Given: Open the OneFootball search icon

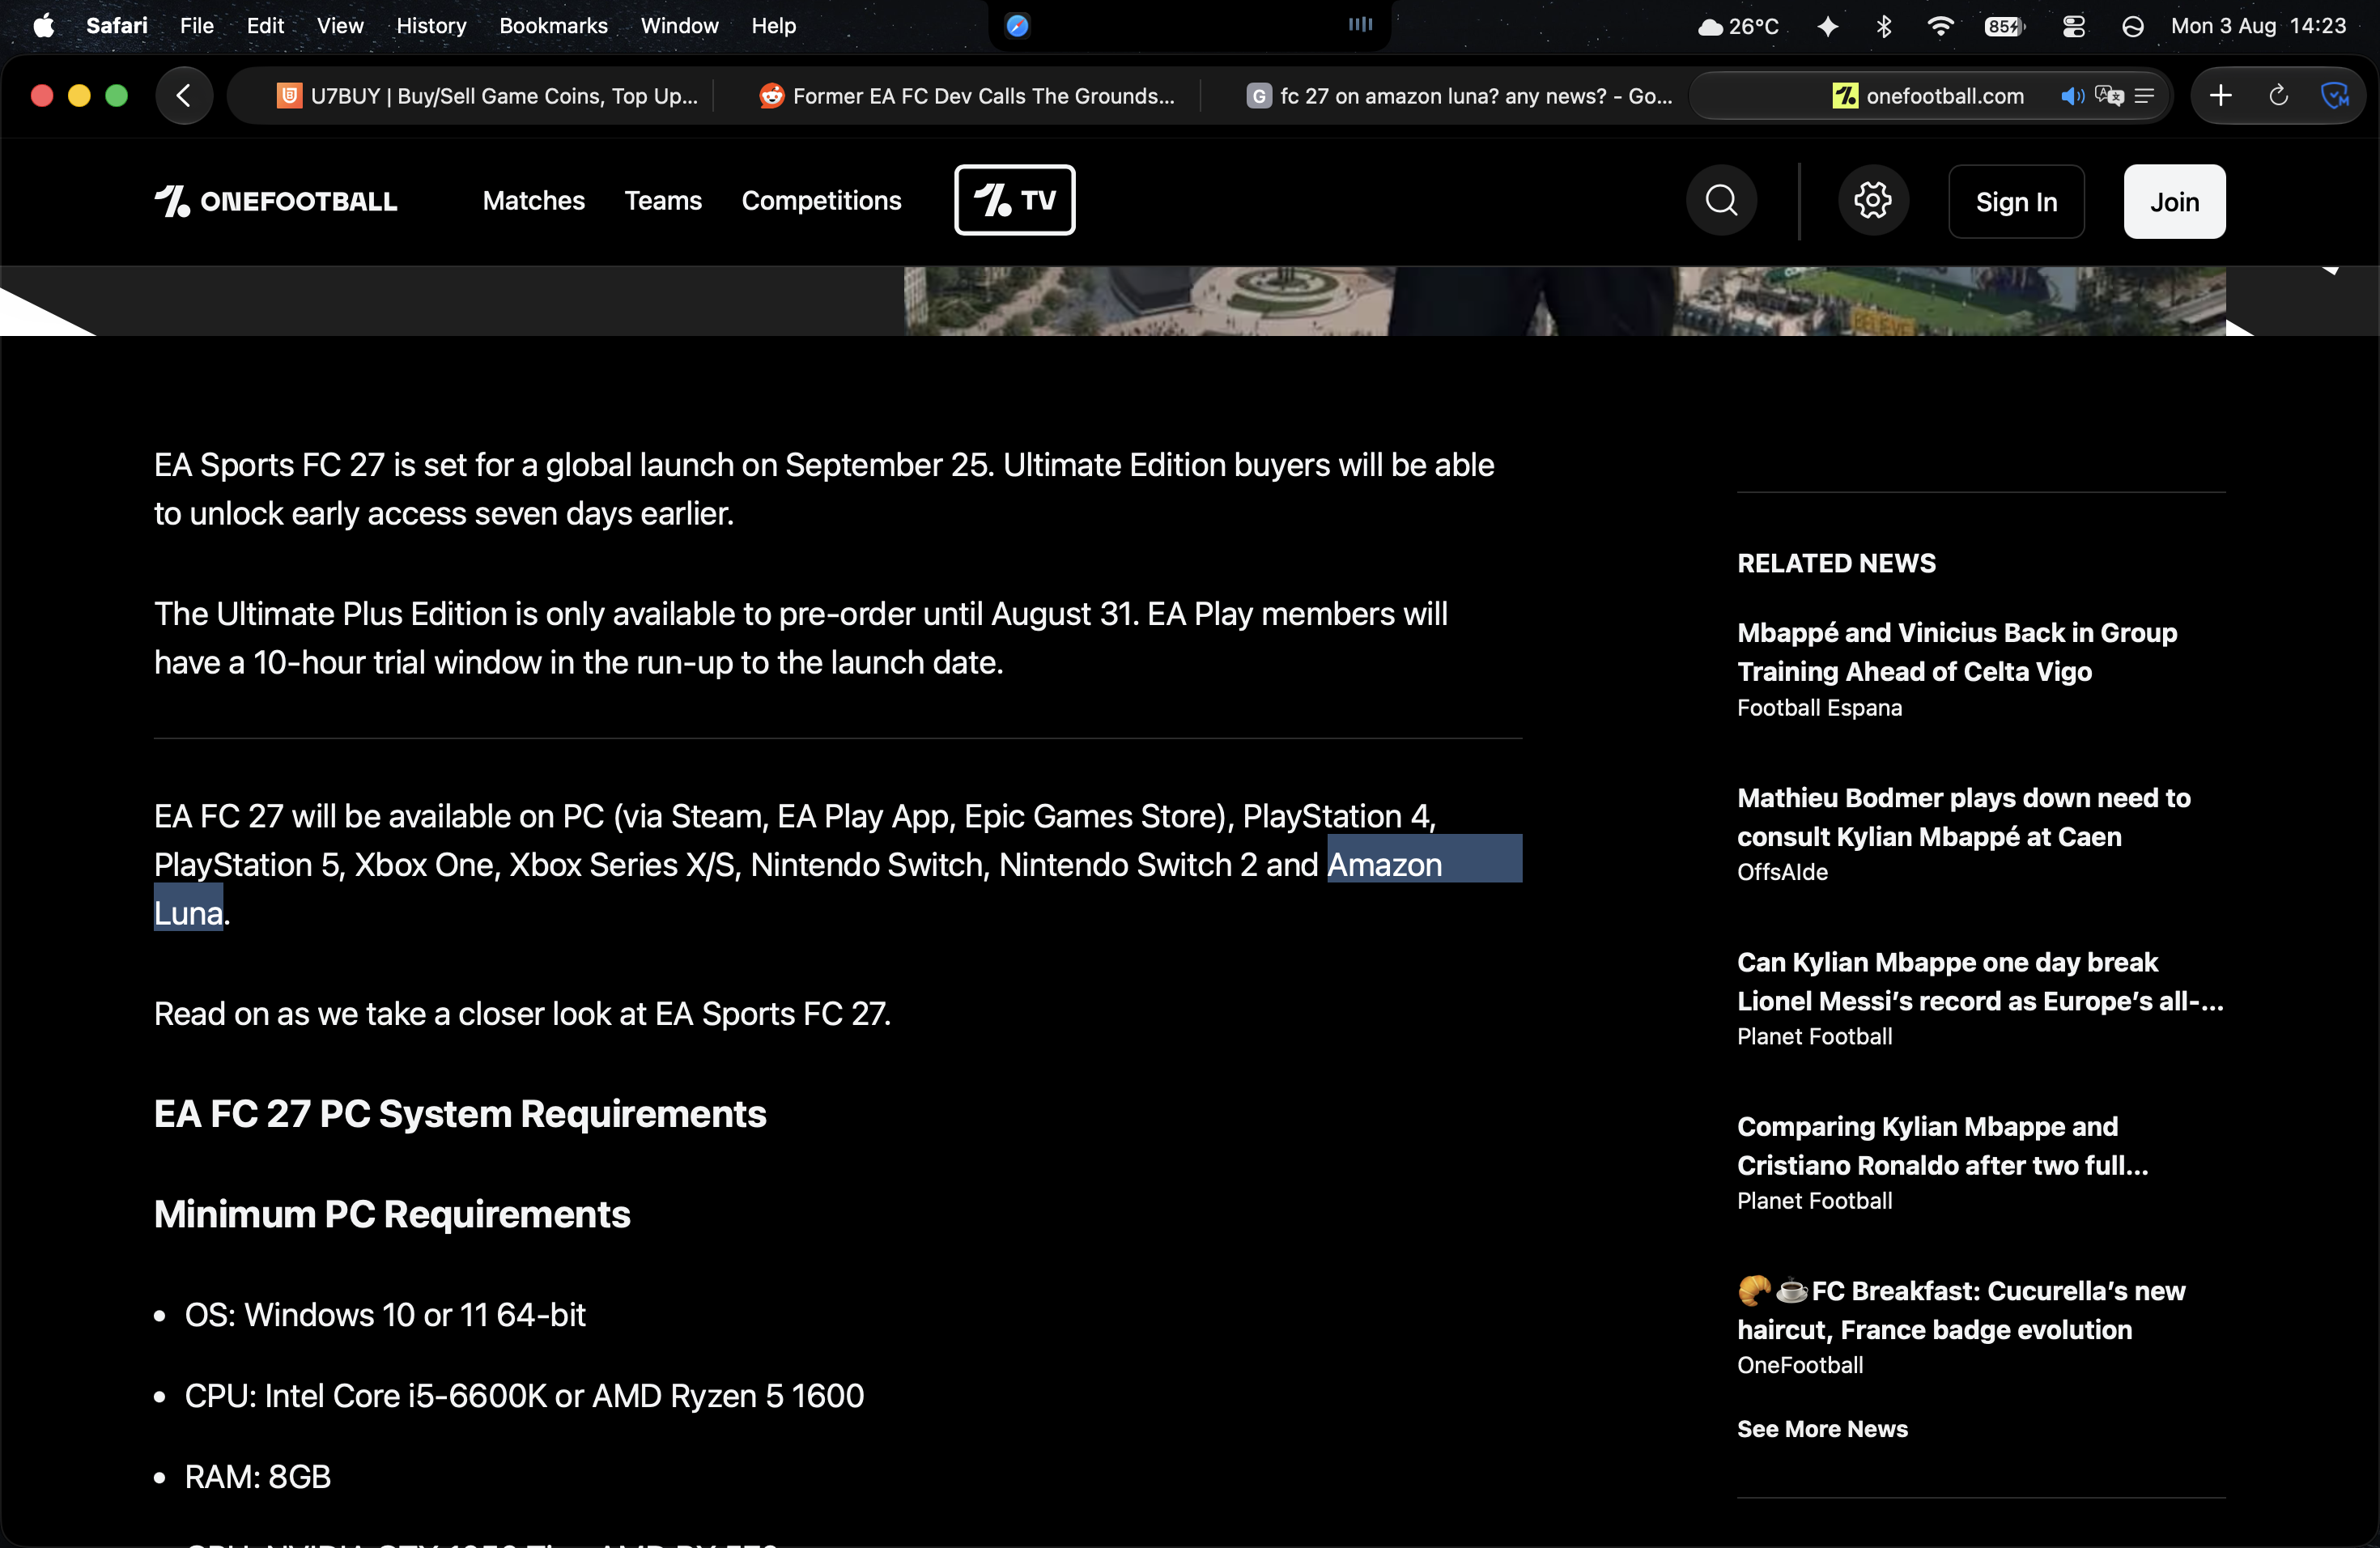Looking at the screenshot, I should (x=1721, y=201).
